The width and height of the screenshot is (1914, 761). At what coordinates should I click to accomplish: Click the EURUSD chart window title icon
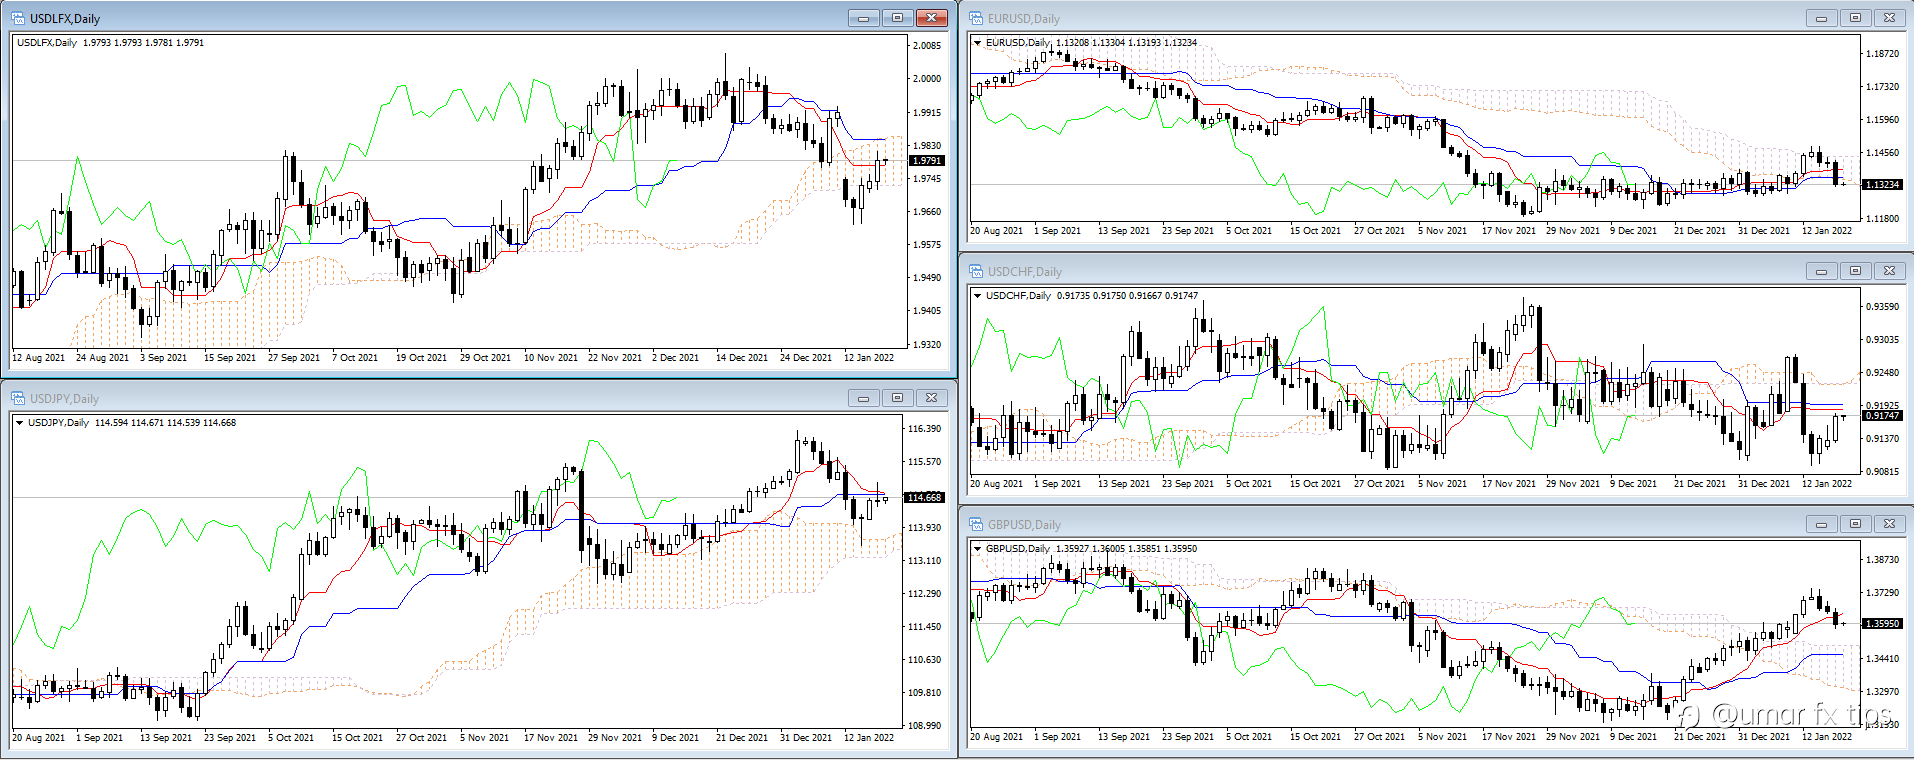pos(976,18)
